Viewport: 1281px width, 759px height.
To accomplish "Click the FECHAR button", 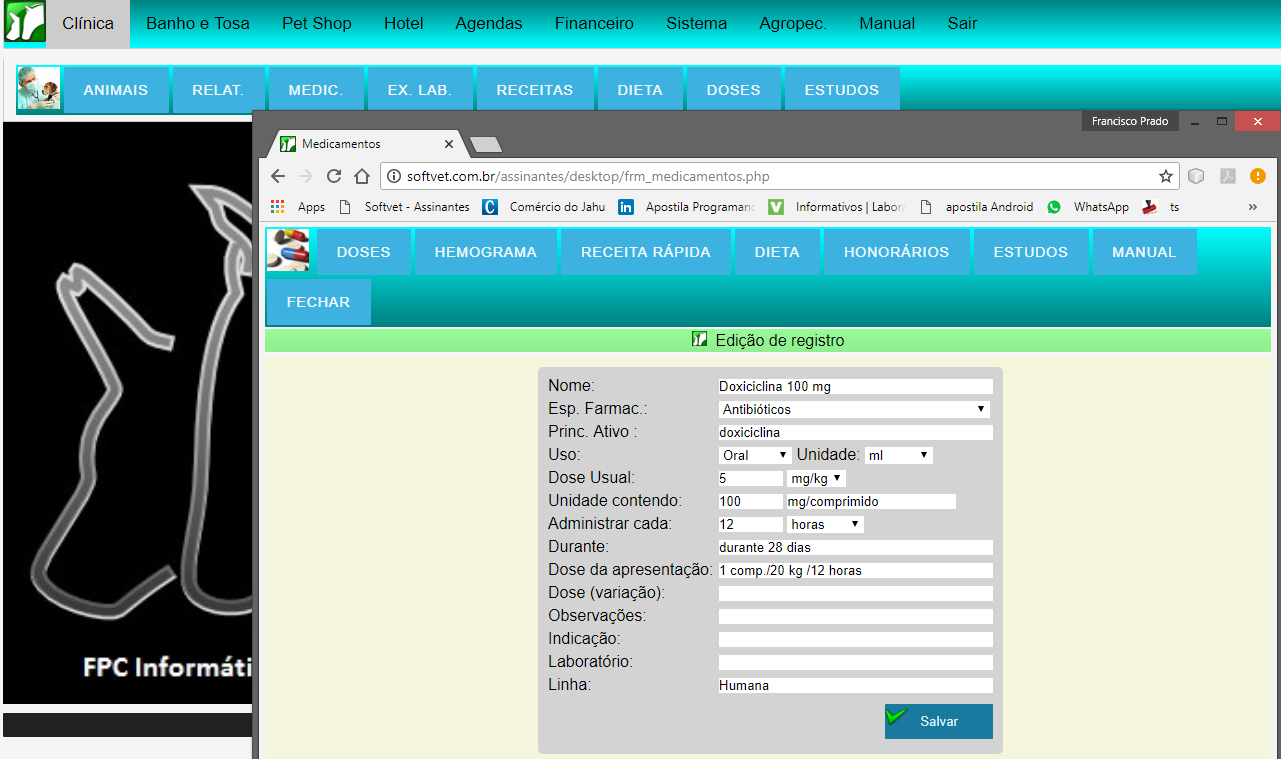I will 318,302.
